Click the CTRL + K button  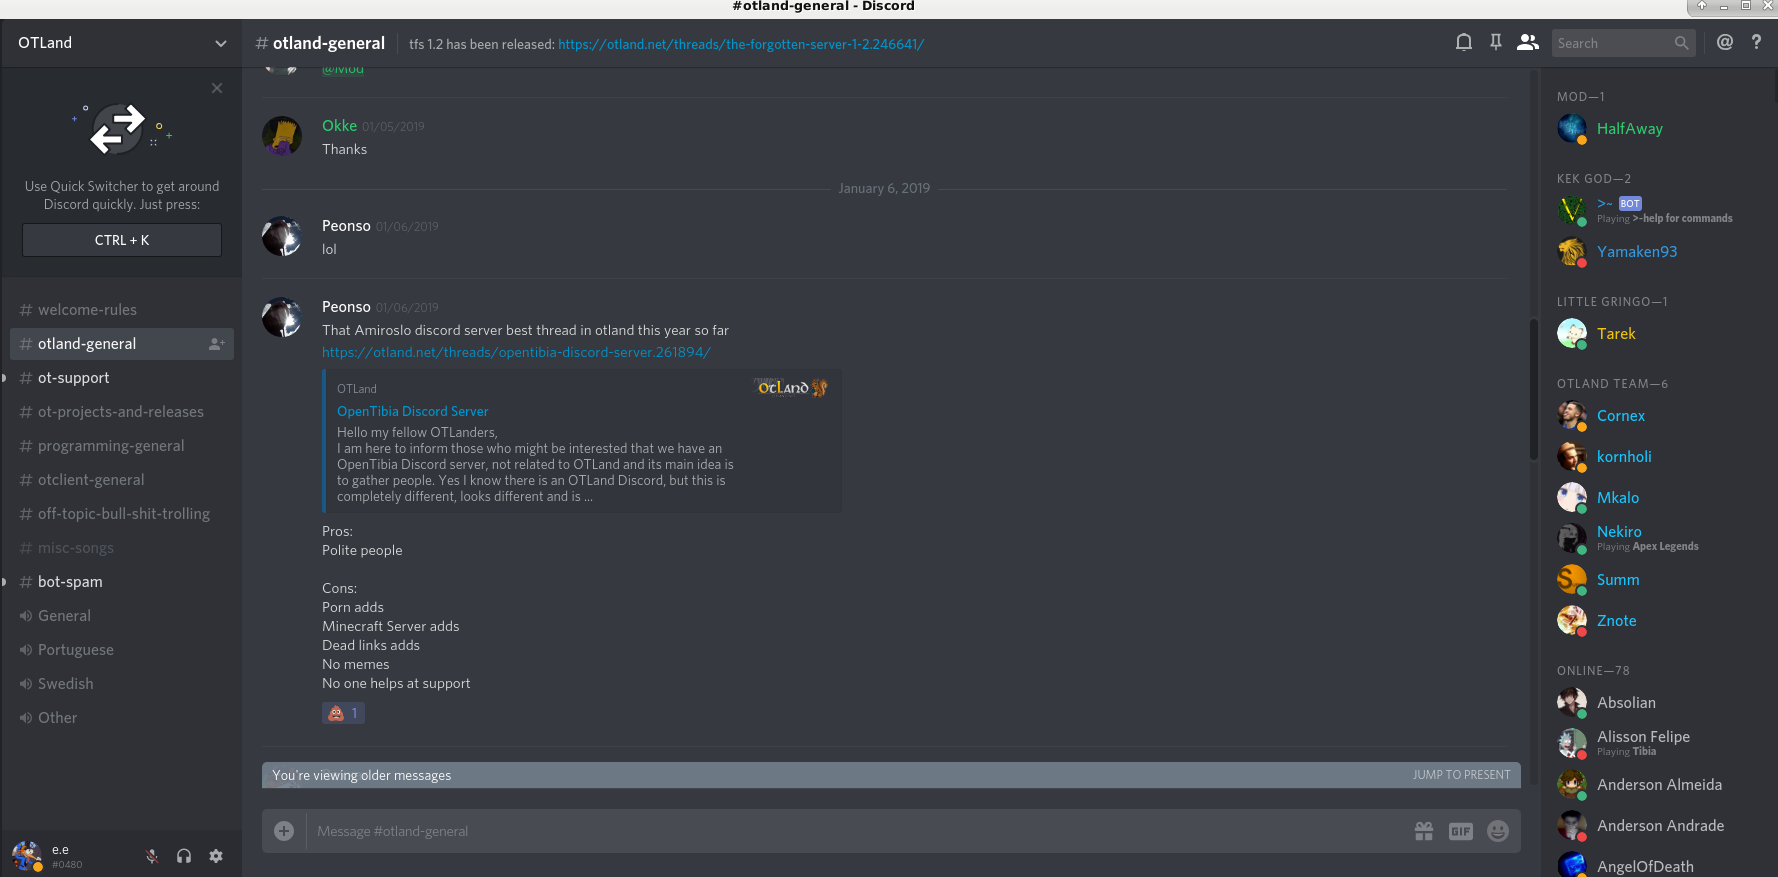coord(122,240)
